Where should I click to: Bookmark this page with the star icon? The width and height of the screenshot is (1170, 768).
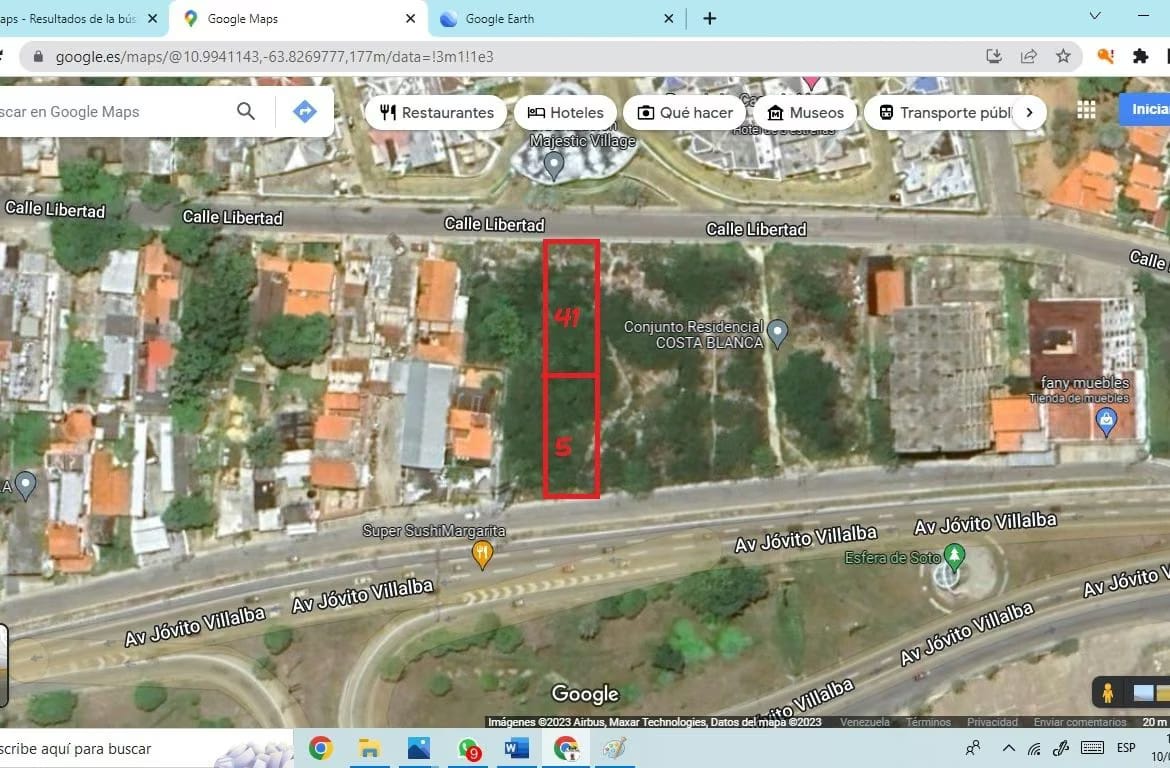click(x=1063, y=56)
